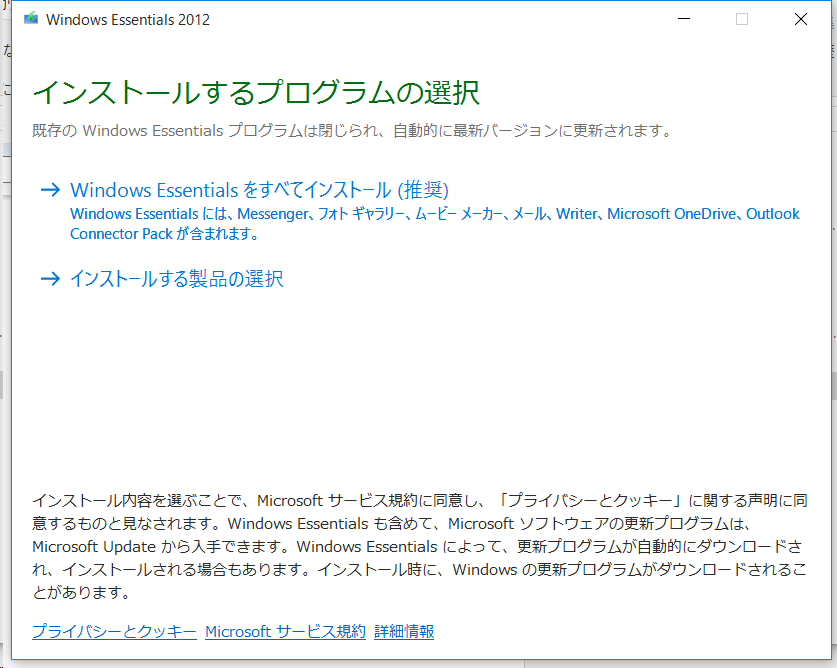Choose 'インストールする製品の選択' option
837x668 pixels.
[177, 279]
